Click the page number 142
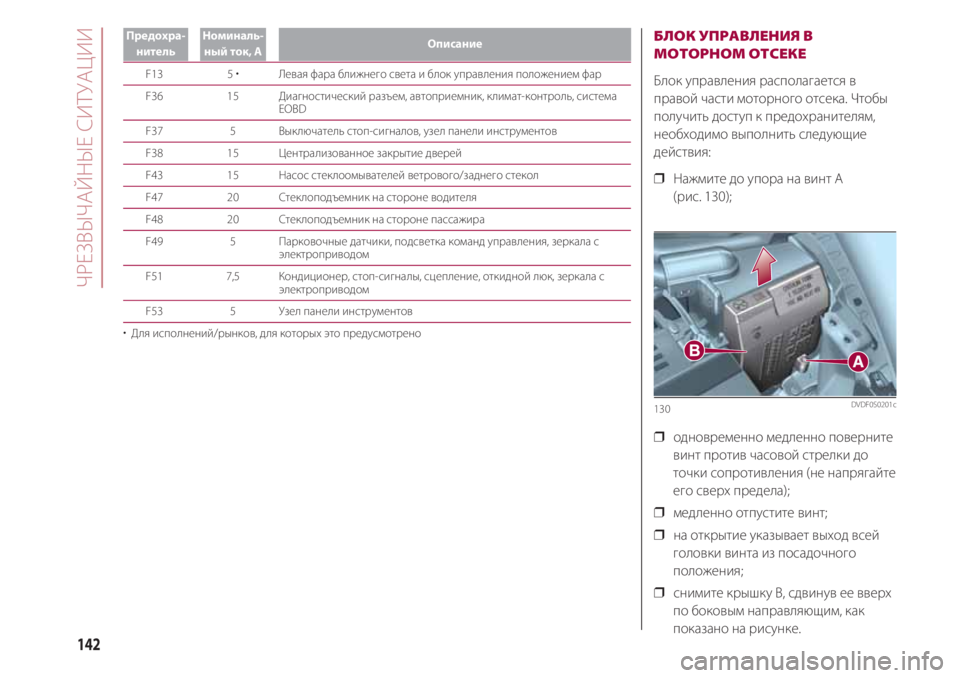 89,644
